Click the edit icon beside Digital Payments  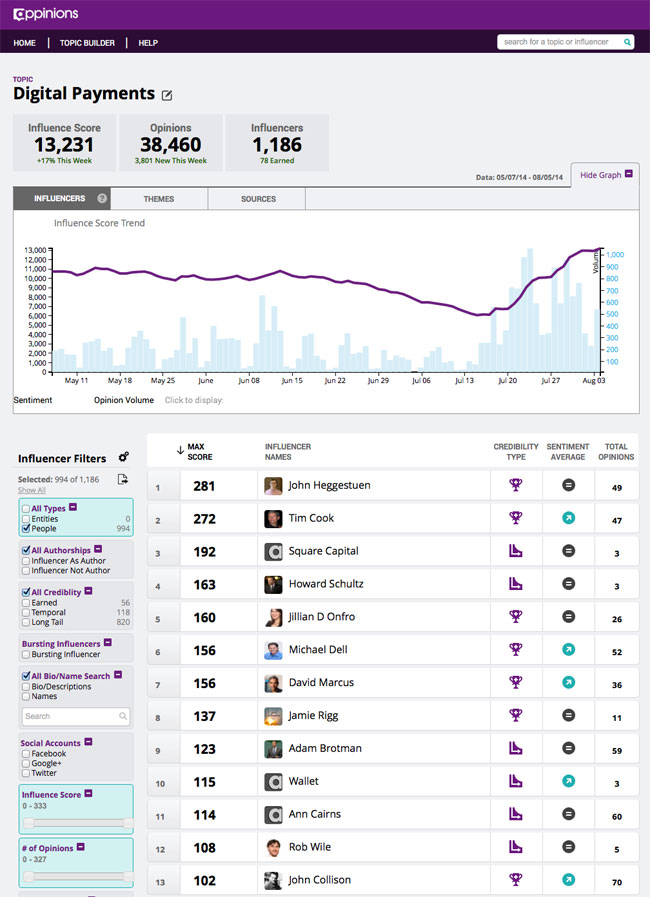pos(167,95)
